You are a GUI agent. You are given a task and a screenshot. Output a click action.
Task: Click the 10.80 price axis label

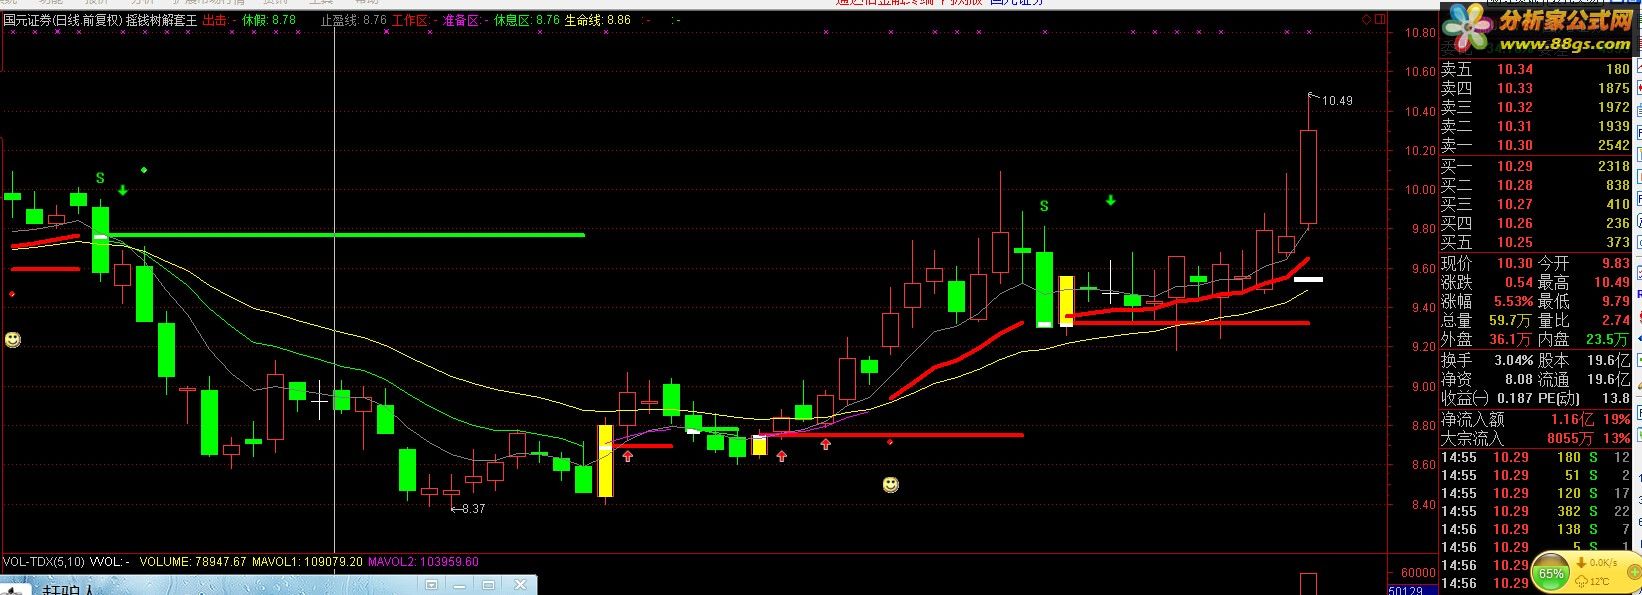(1420, 33)
